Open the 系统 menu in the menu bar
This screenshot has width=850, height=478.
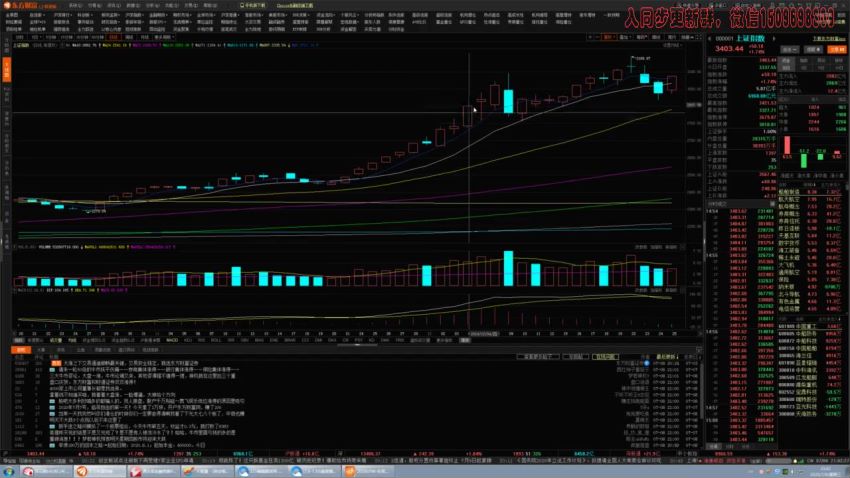point(75,5)
